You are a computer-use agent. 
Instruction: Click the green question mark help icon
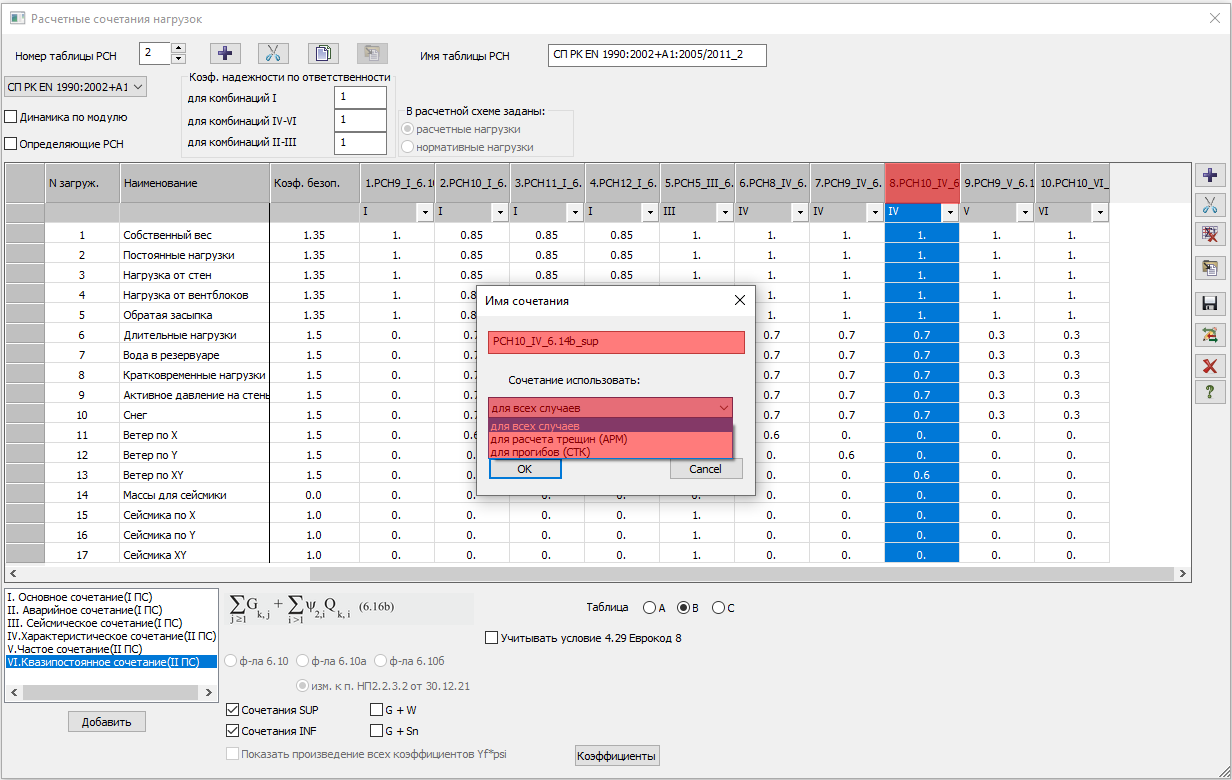click(x=1210, y=391)
